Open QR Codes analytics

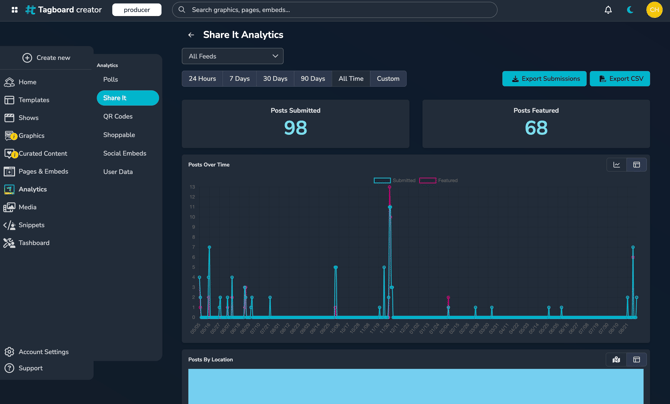point(118,117)
